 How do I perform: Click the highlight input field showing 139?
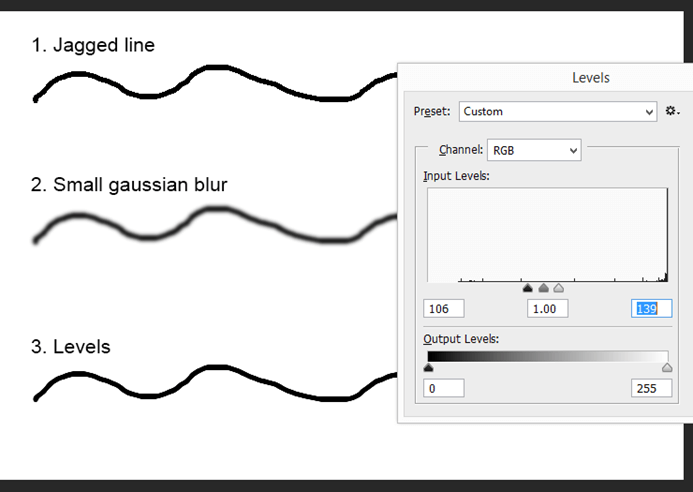(x=651, y=309)
